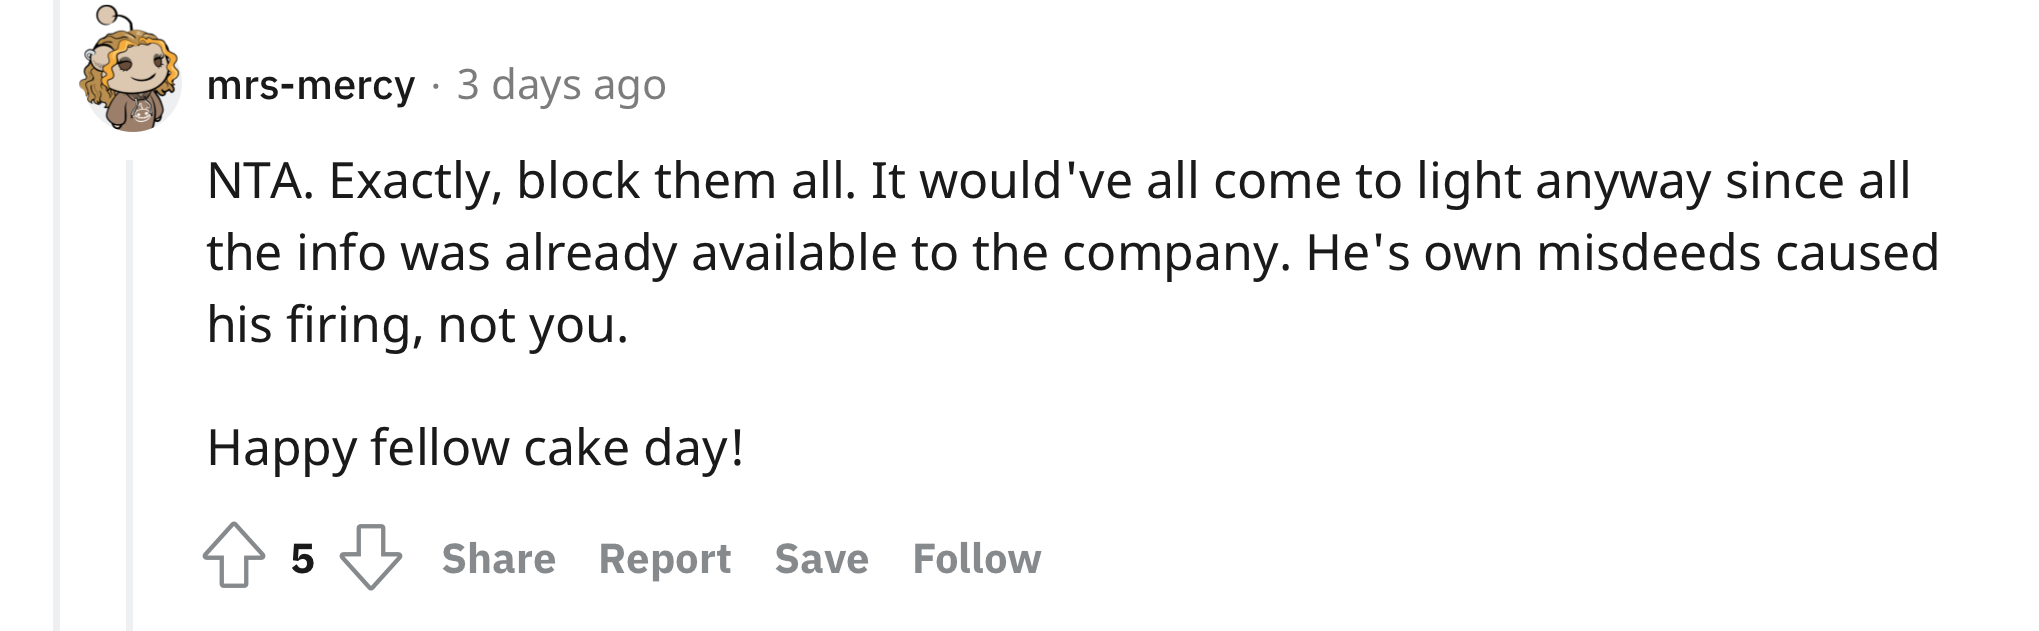Viewport: 2039px width, 631px height.
Task: Click the mrs-mercy username link
Action: click(311, 85)
